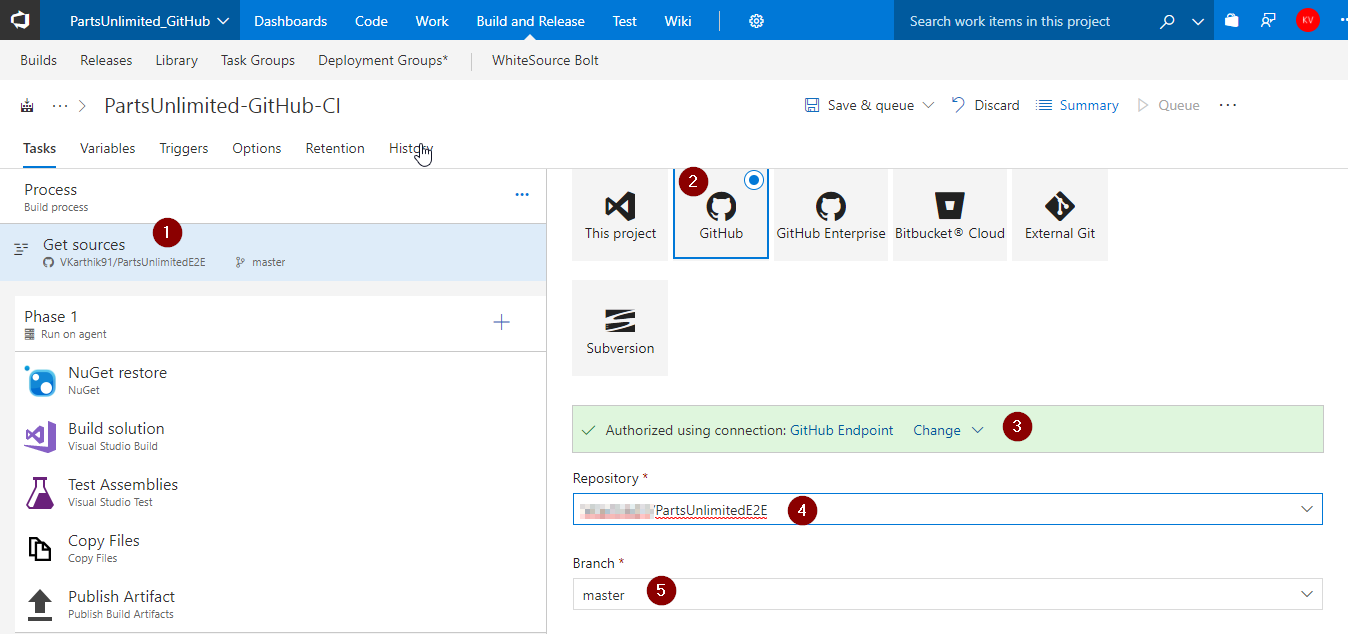Choose the GitHub Enterprise source tile
This screenshot has width=1348, height=634.
tap(831, 215)
